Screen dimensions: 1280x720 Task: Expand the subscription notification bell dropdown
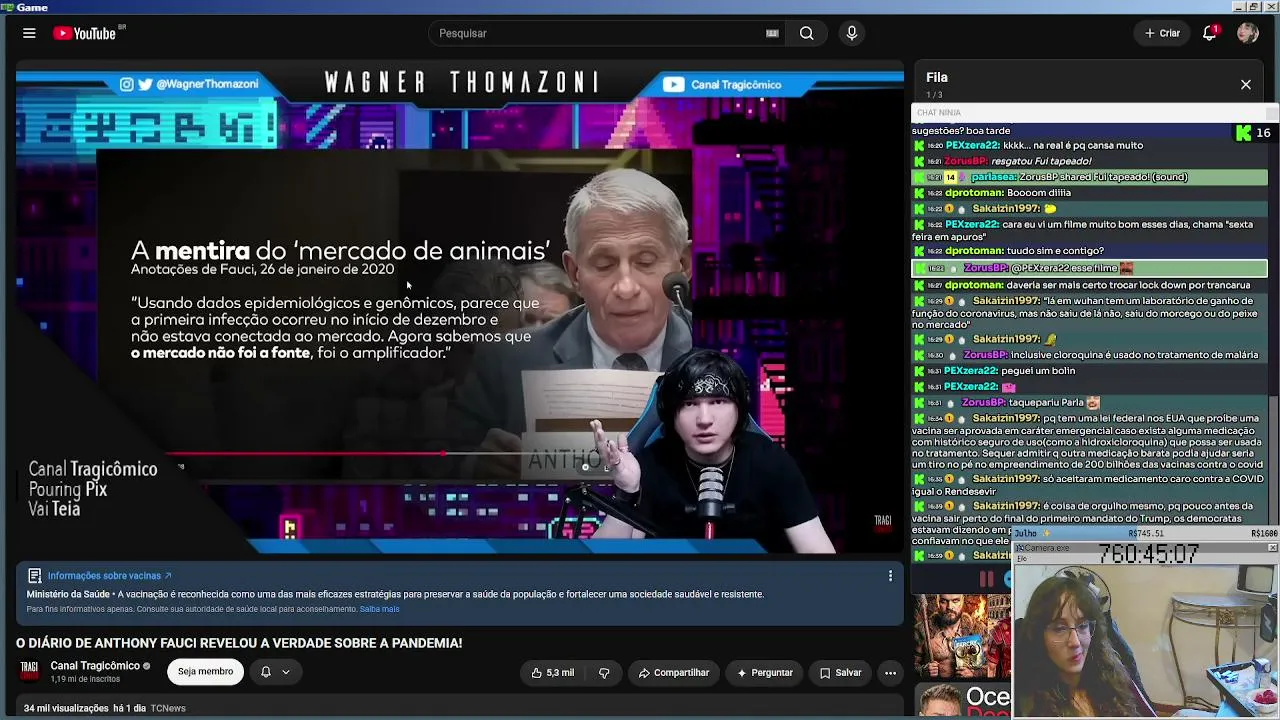click(x=275, y=672)
